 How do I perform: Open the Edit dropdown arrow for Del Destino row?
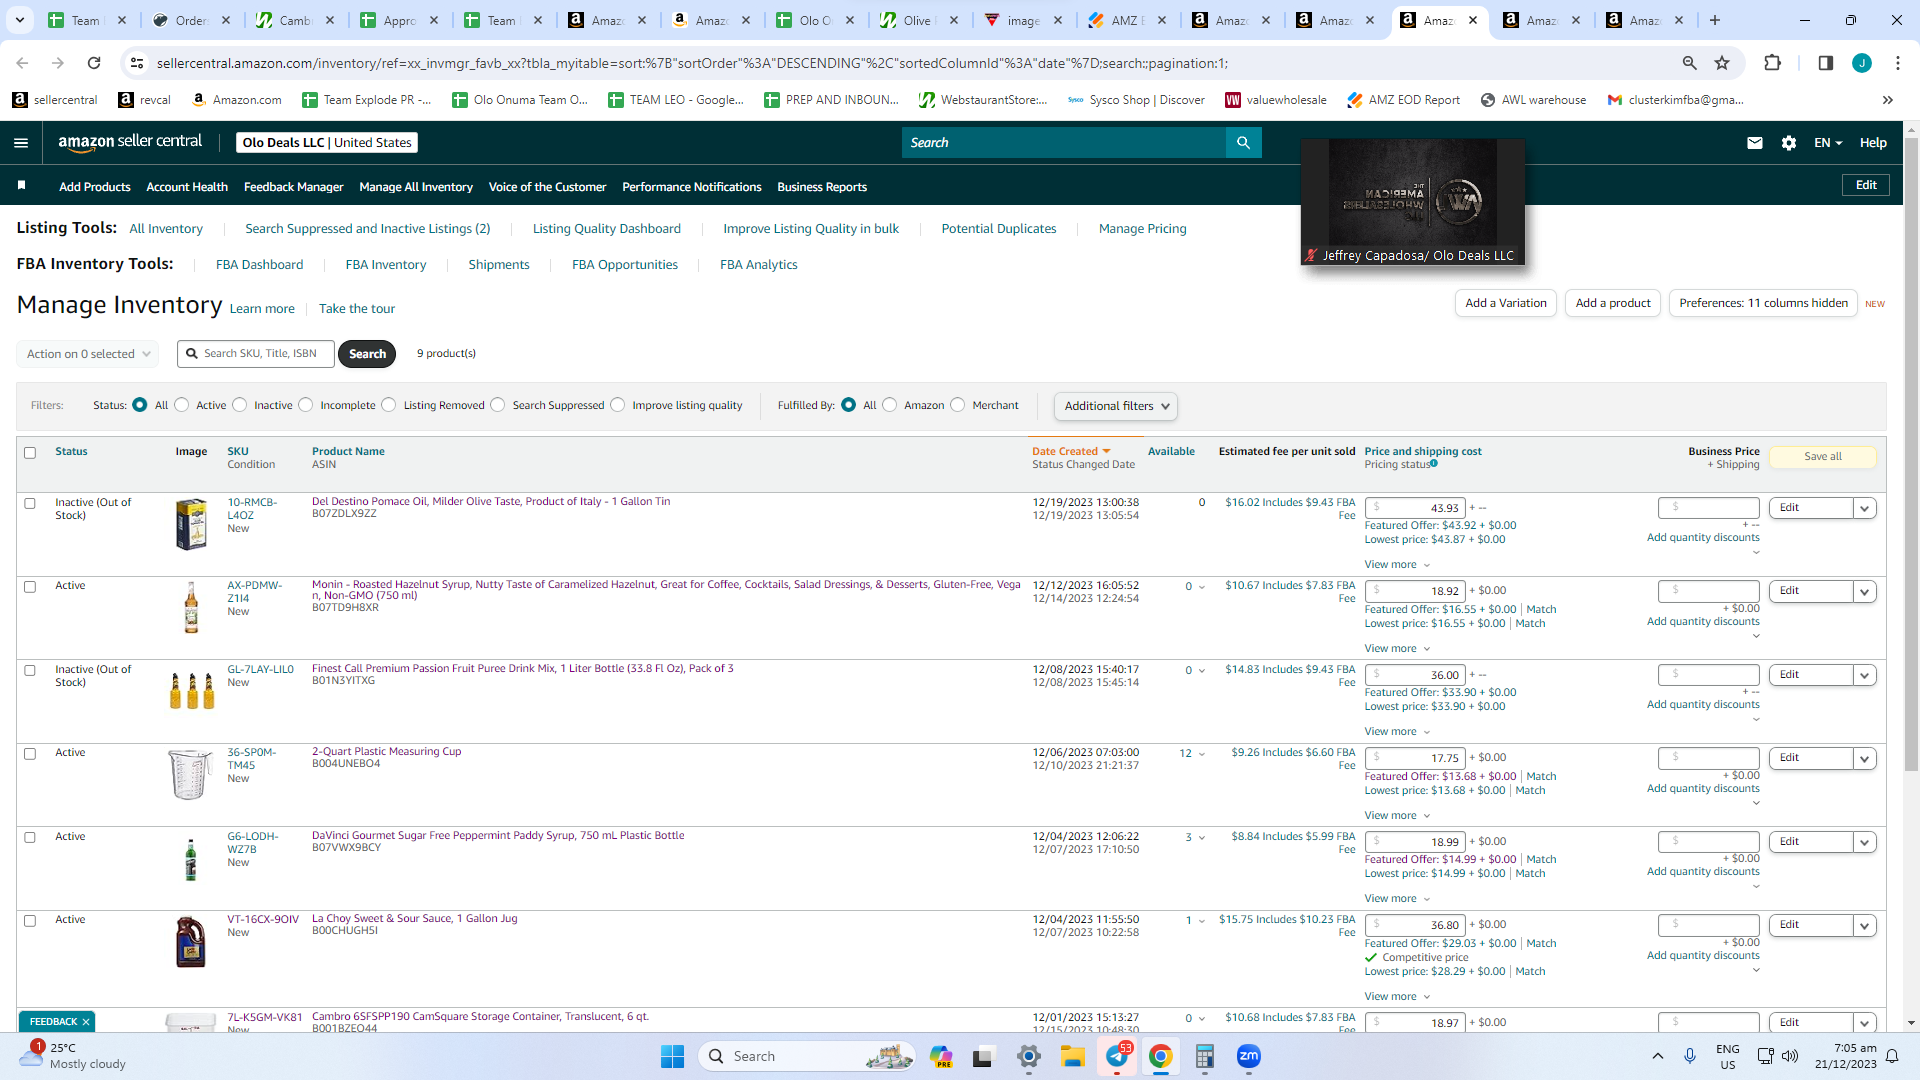pyautogui.click(x=1864, y=508)
